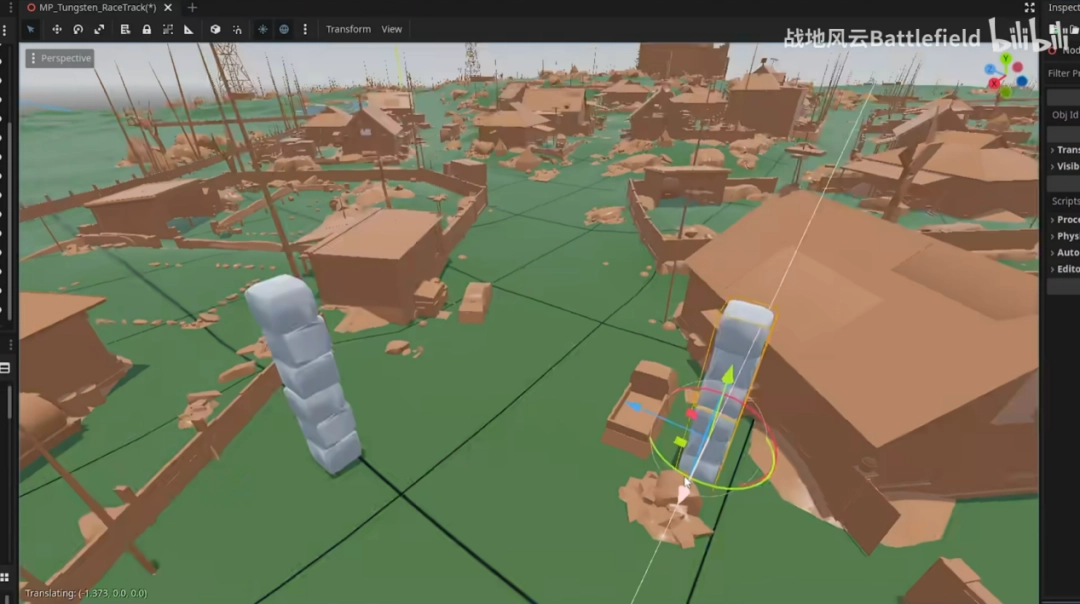
Task: Activate the Select mode arrow tool
Action: coord(31,29)
